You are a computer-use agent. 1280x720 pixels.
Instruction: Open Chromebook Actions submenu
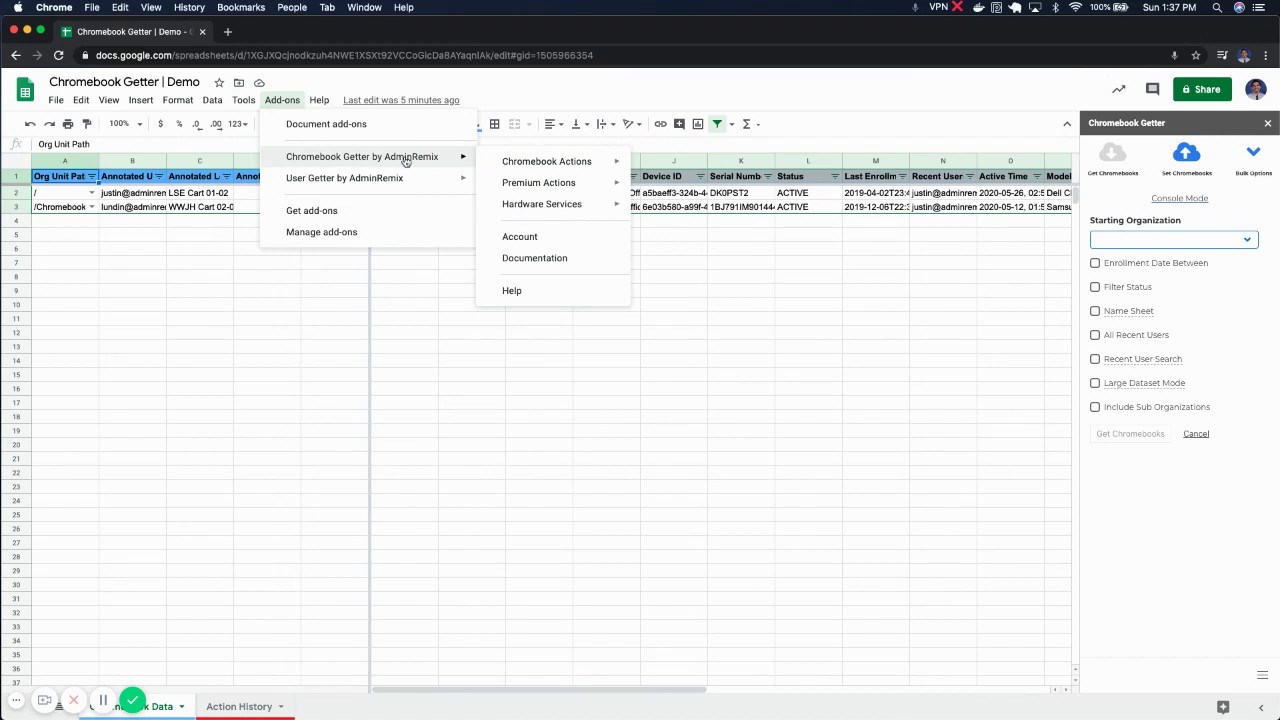554,161
